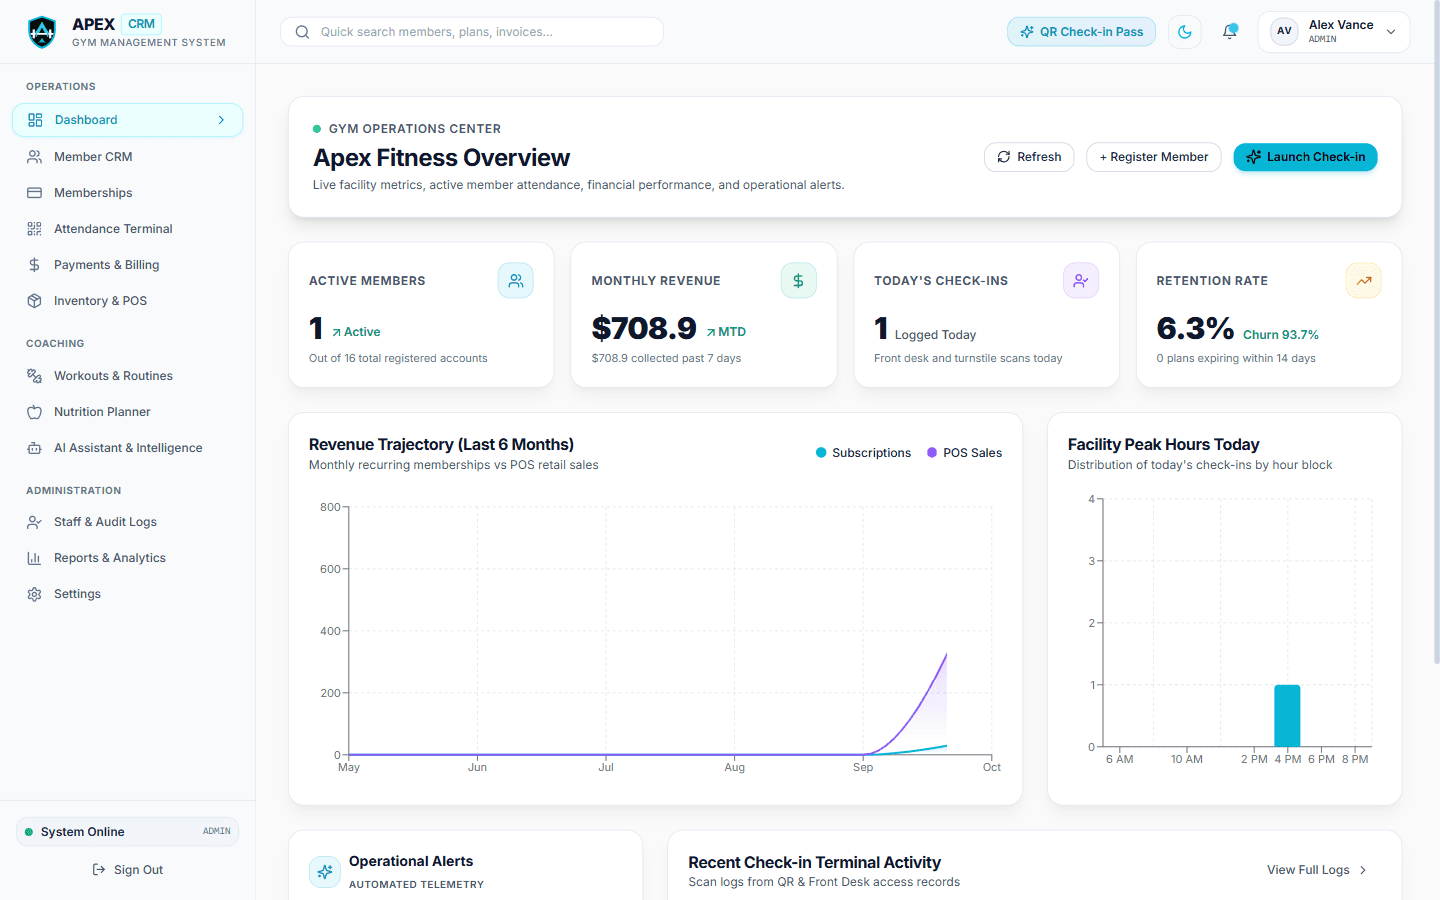Click the Monthly Revenue dollar icon
Viewport: 1440px width, 900px height.
pos(799,281)
